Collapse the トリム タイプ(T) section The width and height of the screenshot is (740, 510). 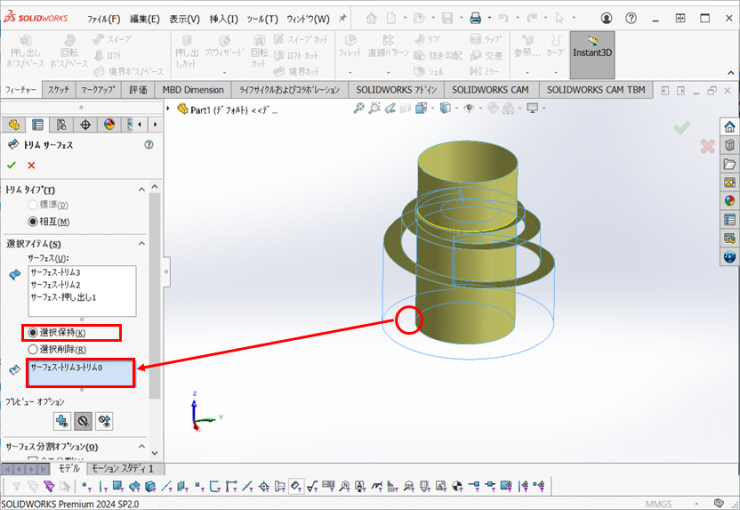pos(141,190)
